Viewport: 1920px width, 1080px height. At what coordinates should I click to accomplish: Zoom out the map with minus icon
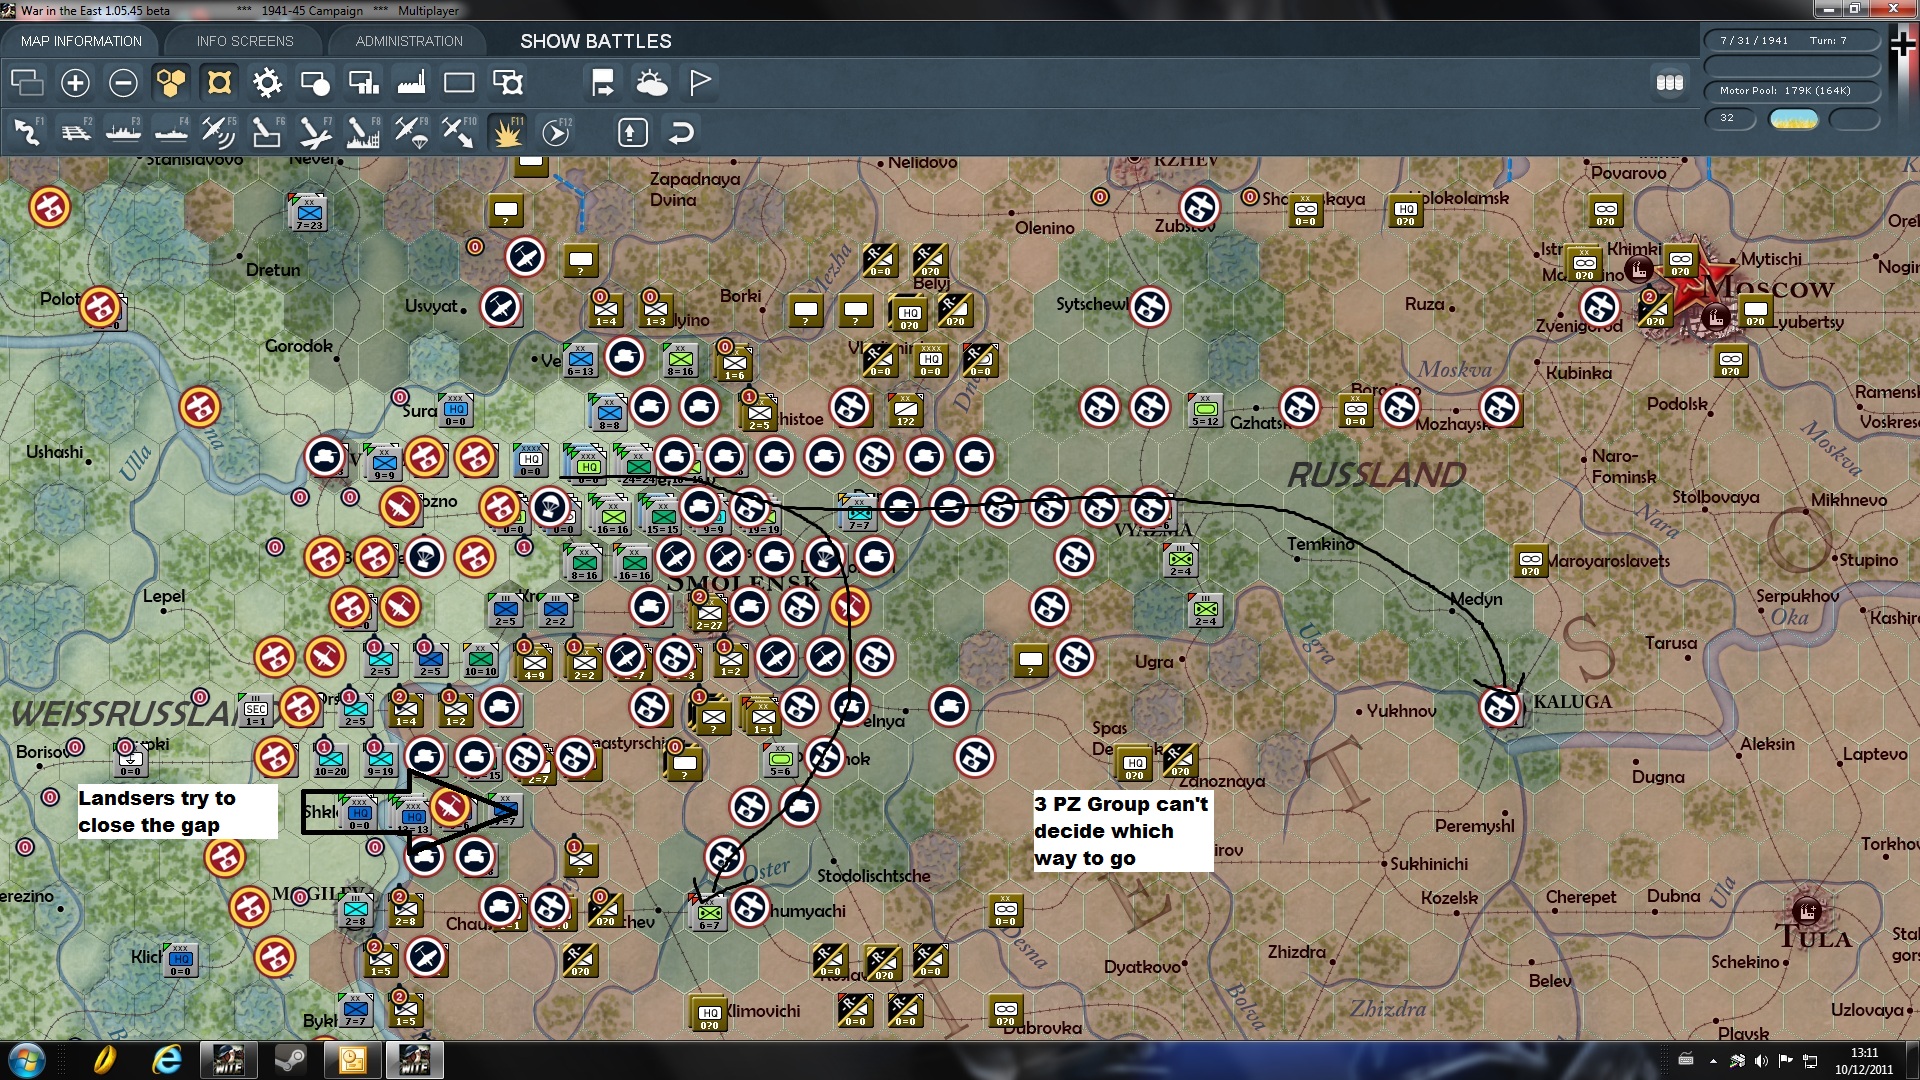(123, 82)
